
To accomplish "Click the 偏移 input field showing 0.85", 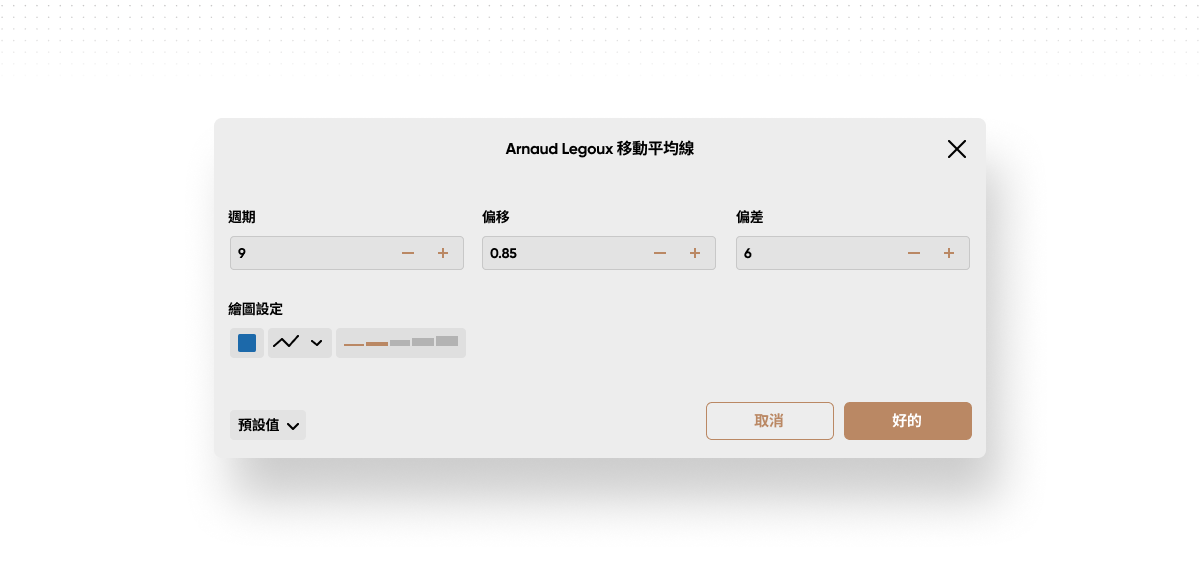I will [x=562, y=253].
